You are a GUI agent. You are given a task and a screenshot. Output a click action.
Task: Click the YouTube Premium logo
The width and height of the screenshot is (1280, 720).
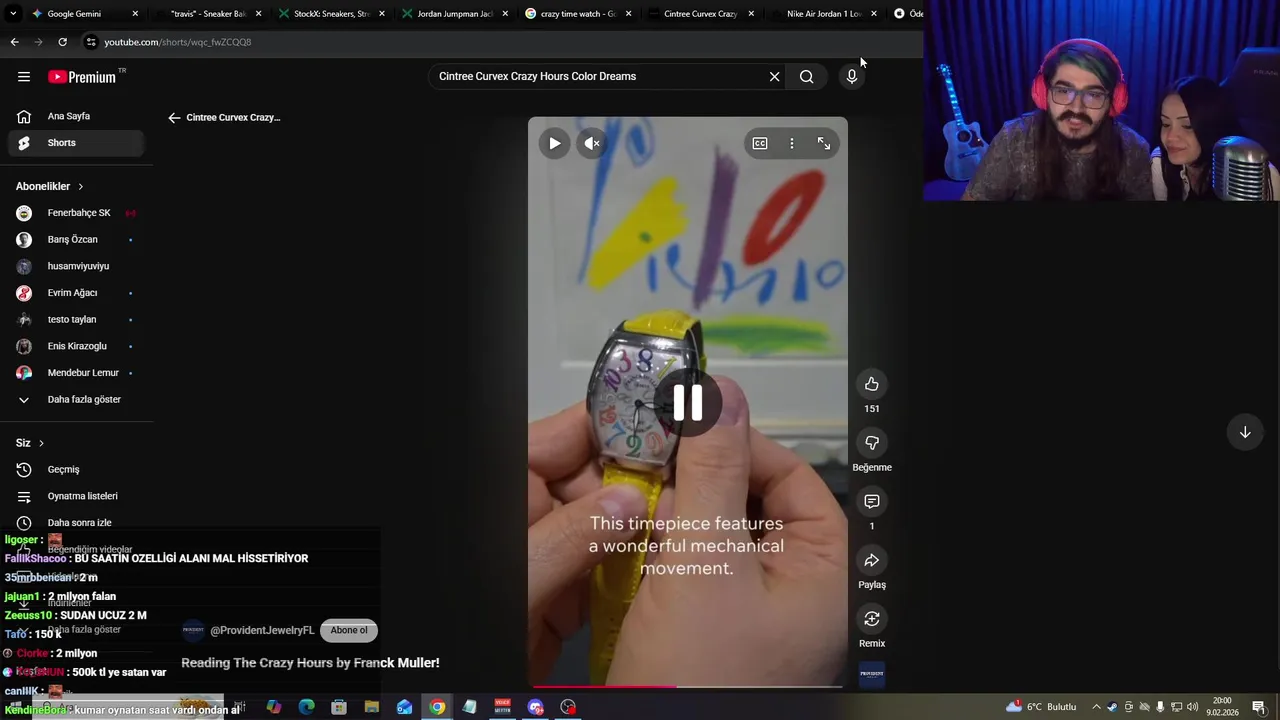coord(82,77)
